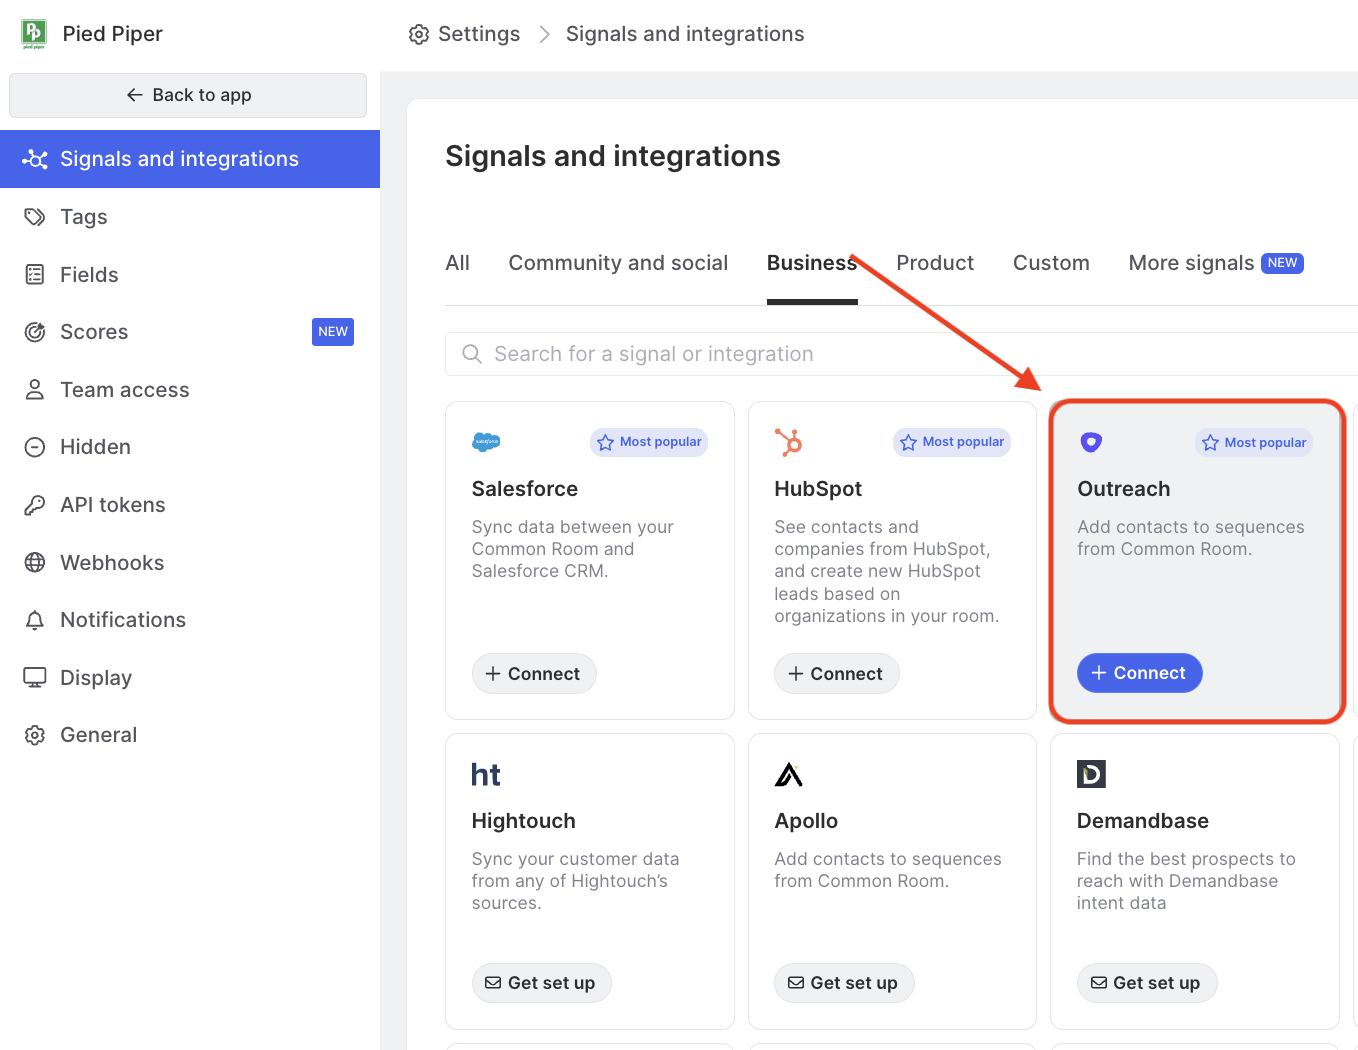Click the Settings gear icon in breadcrumb

[x=419, y=34]
